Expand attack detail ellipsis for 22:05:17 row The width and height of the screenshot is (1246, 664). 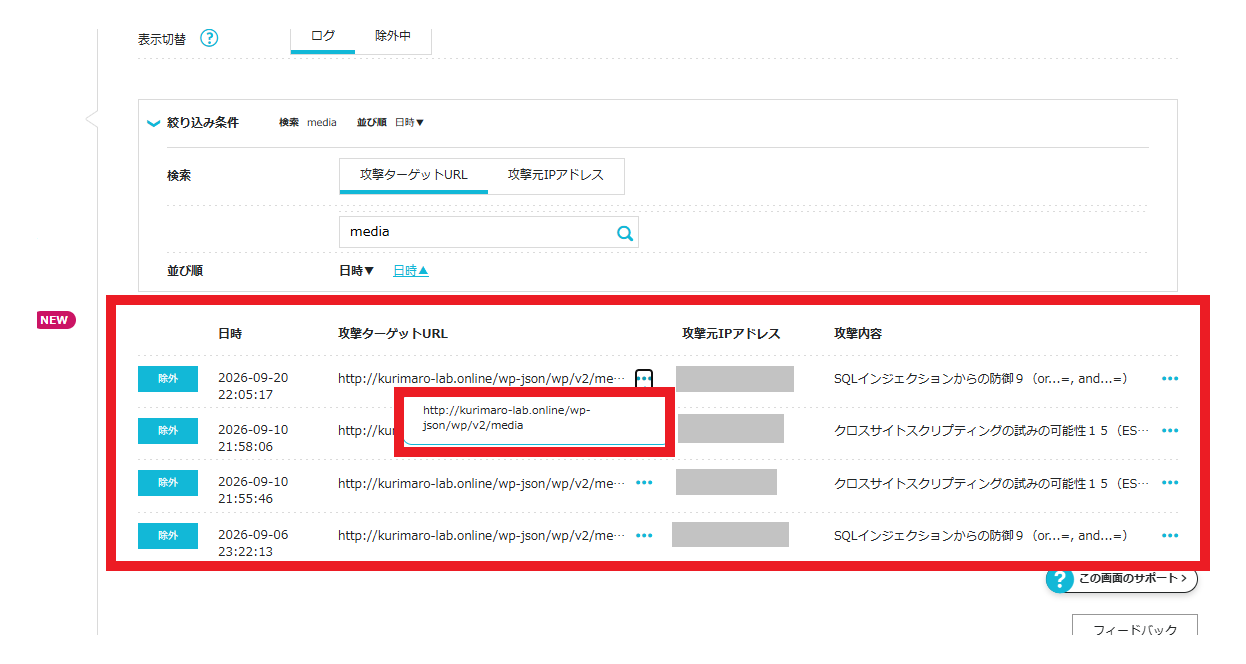click(x=1170, y=379)
